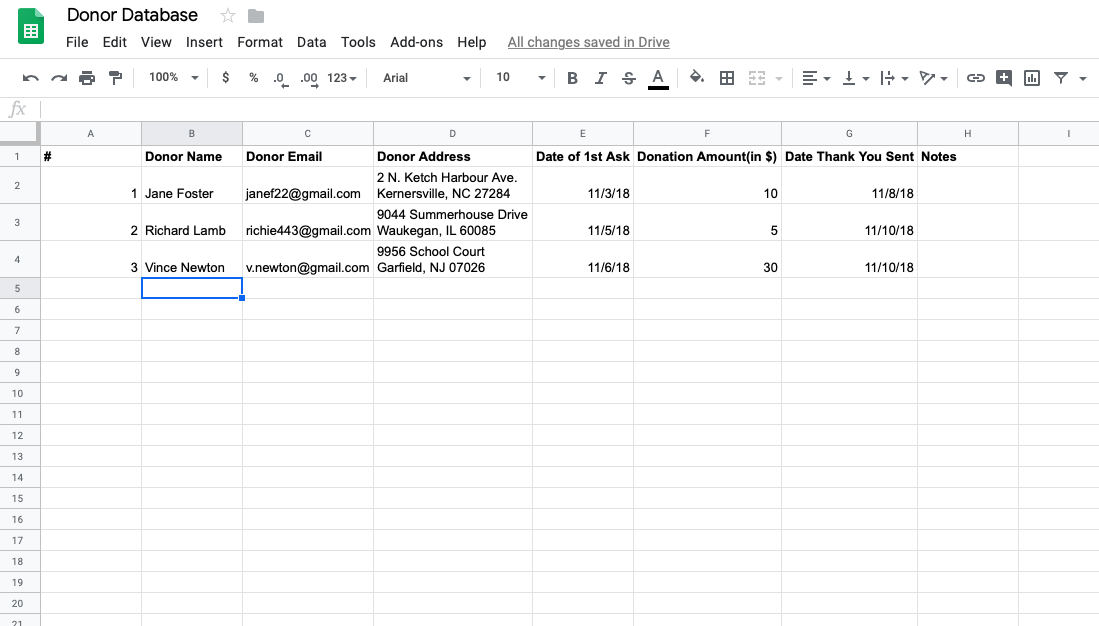1099x626 pixels.
Task: Open the 123 number format dropdown
Action: tap(342, 78)
